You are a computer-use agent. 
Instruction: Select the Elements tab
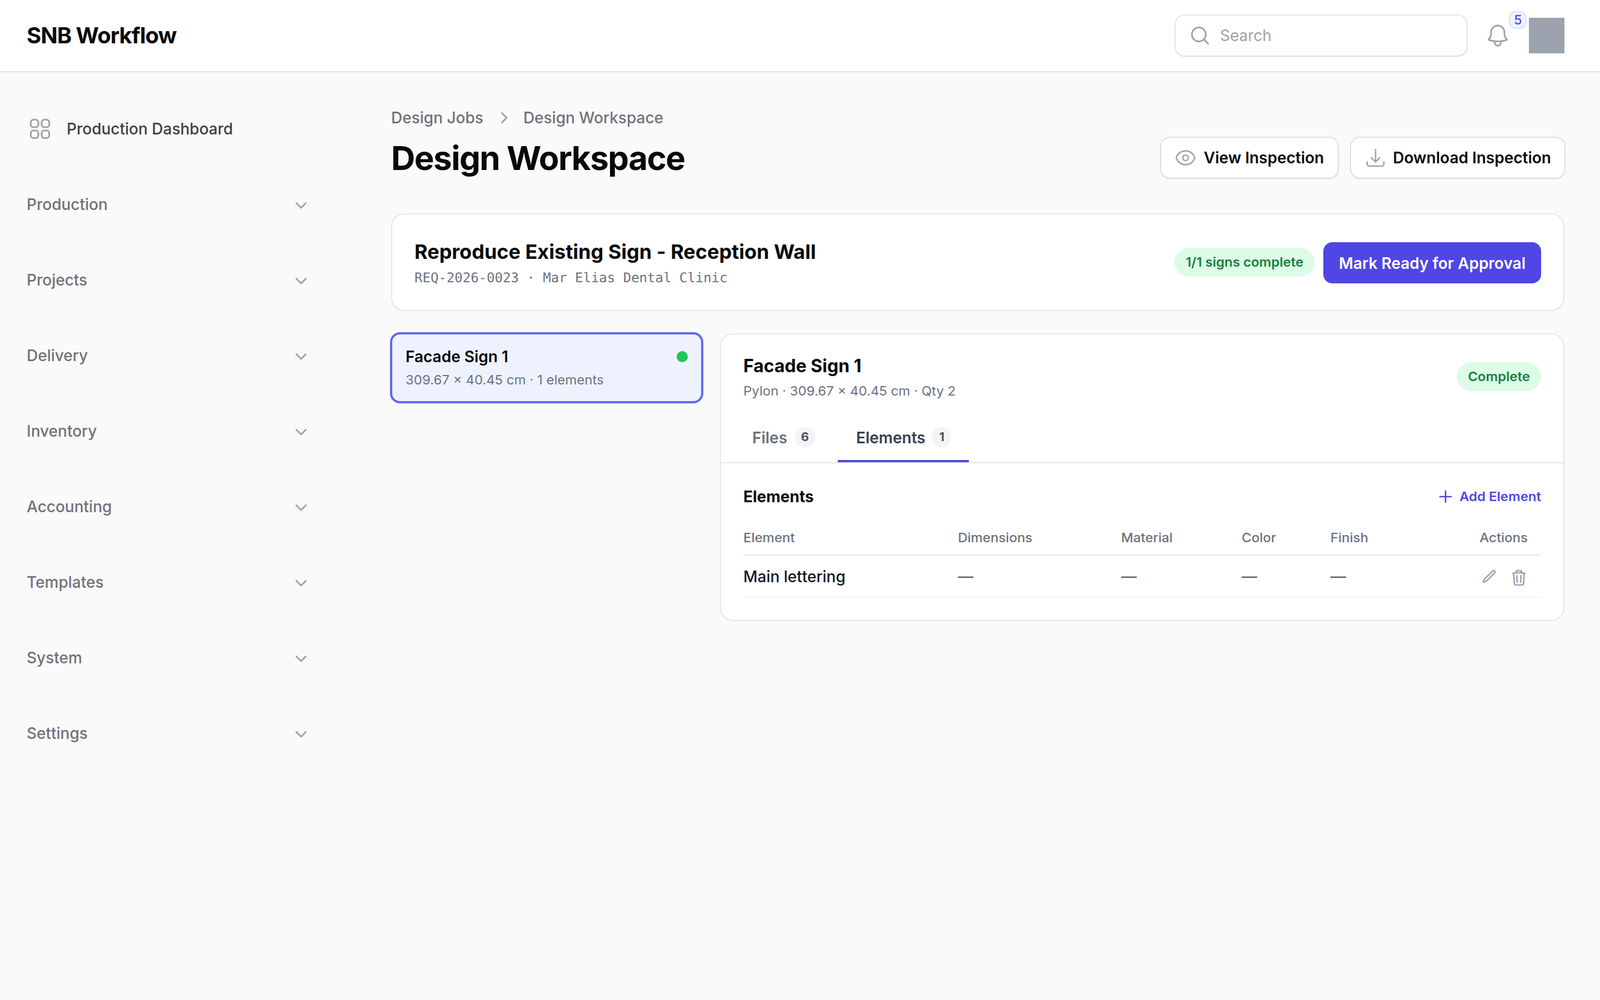click(902, 438)
